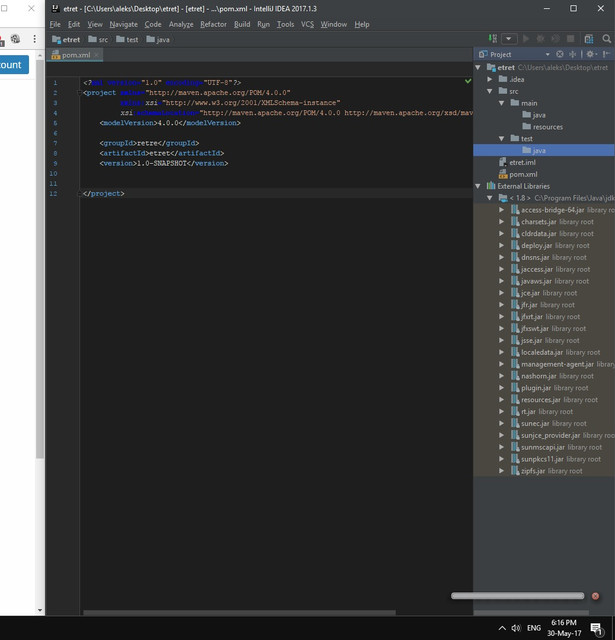
Task: Open the Code menu
Action: [x=153, y=24]
